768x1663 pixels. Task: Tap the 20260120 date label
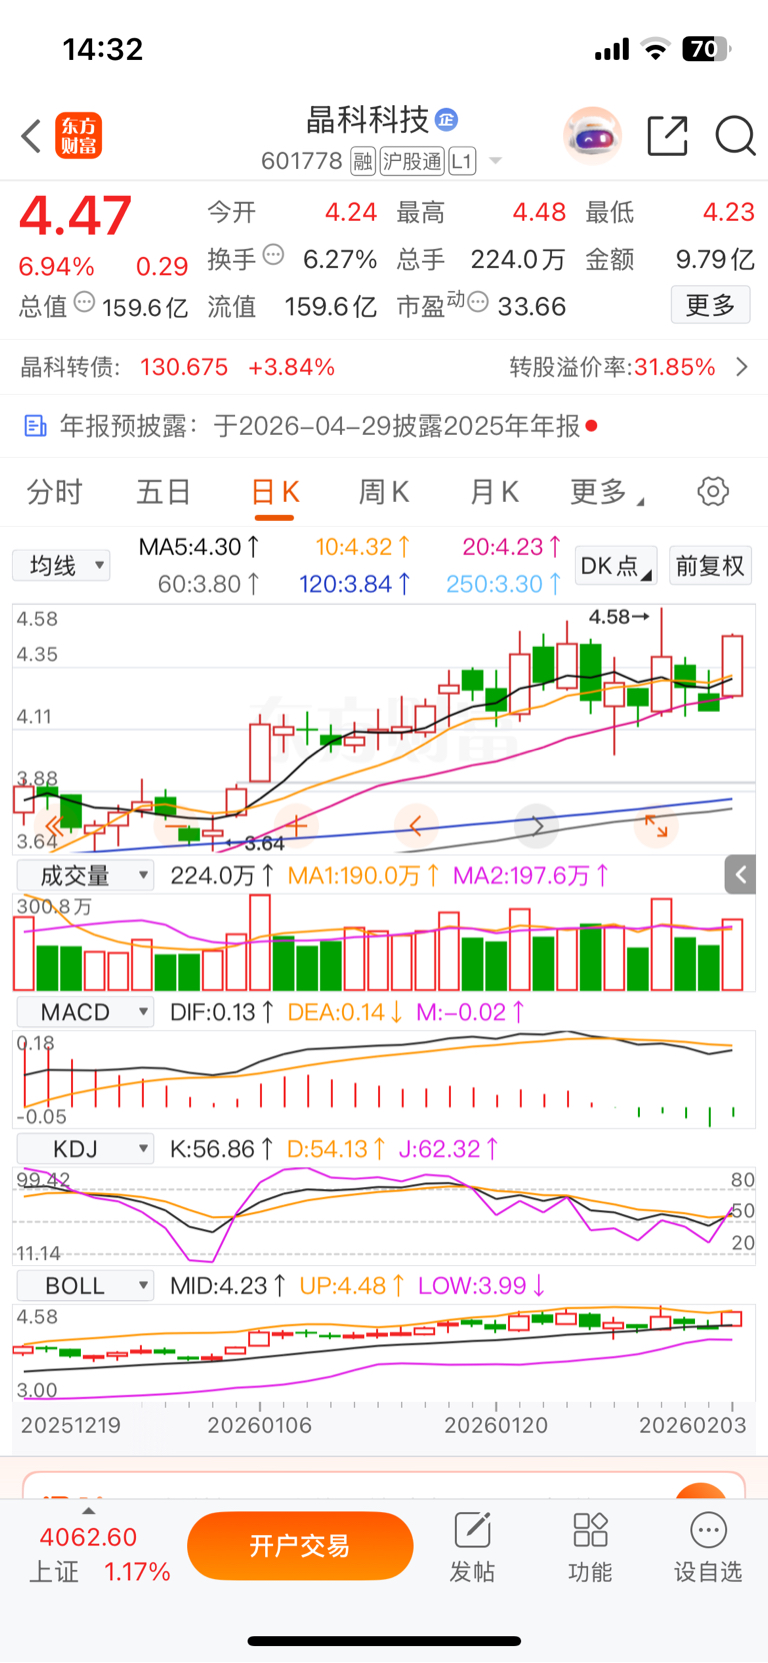pyautogui.click(x=496, y=1425)
